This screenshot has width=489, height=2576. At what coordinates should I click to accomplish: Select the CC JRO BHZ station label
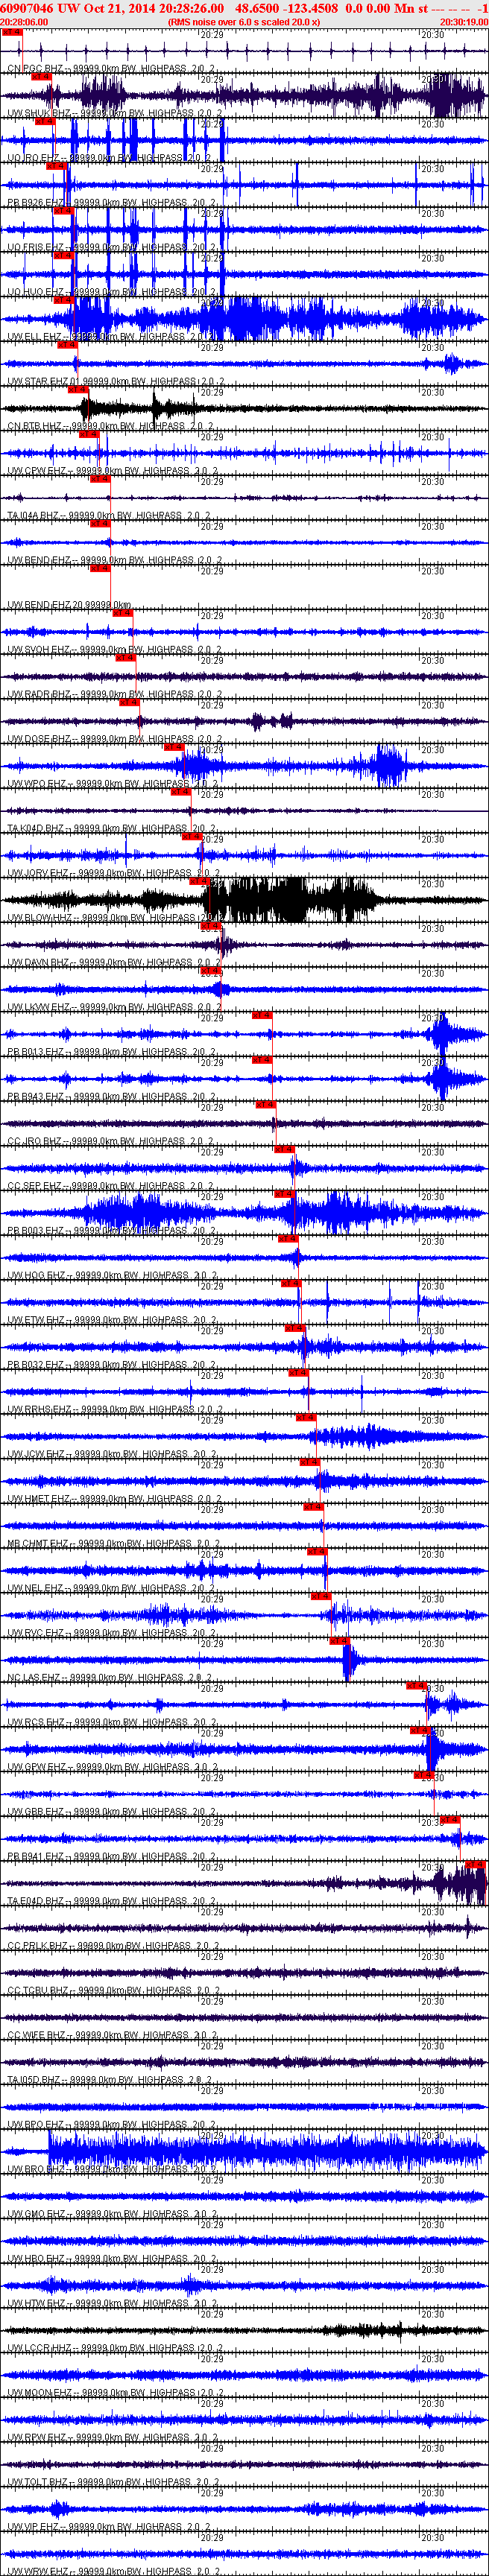coord(111,1142)
